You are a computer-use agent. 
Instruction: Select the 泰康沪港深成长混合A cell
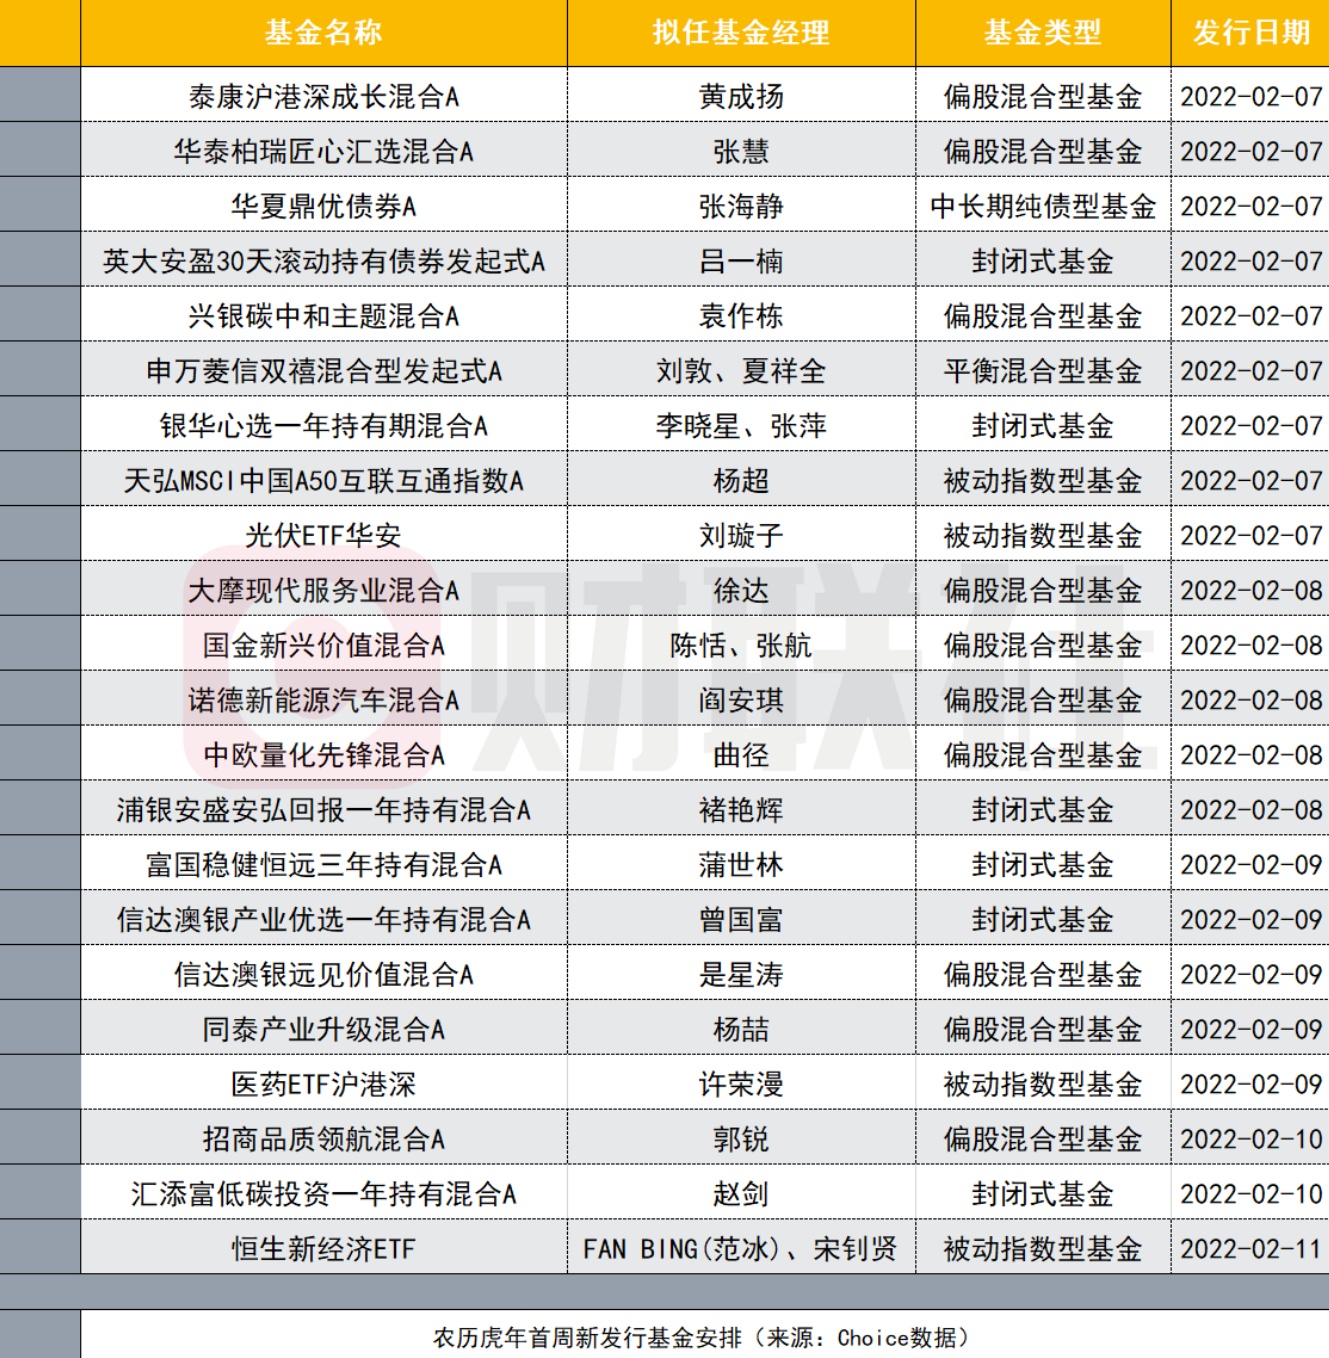[324, 96]
